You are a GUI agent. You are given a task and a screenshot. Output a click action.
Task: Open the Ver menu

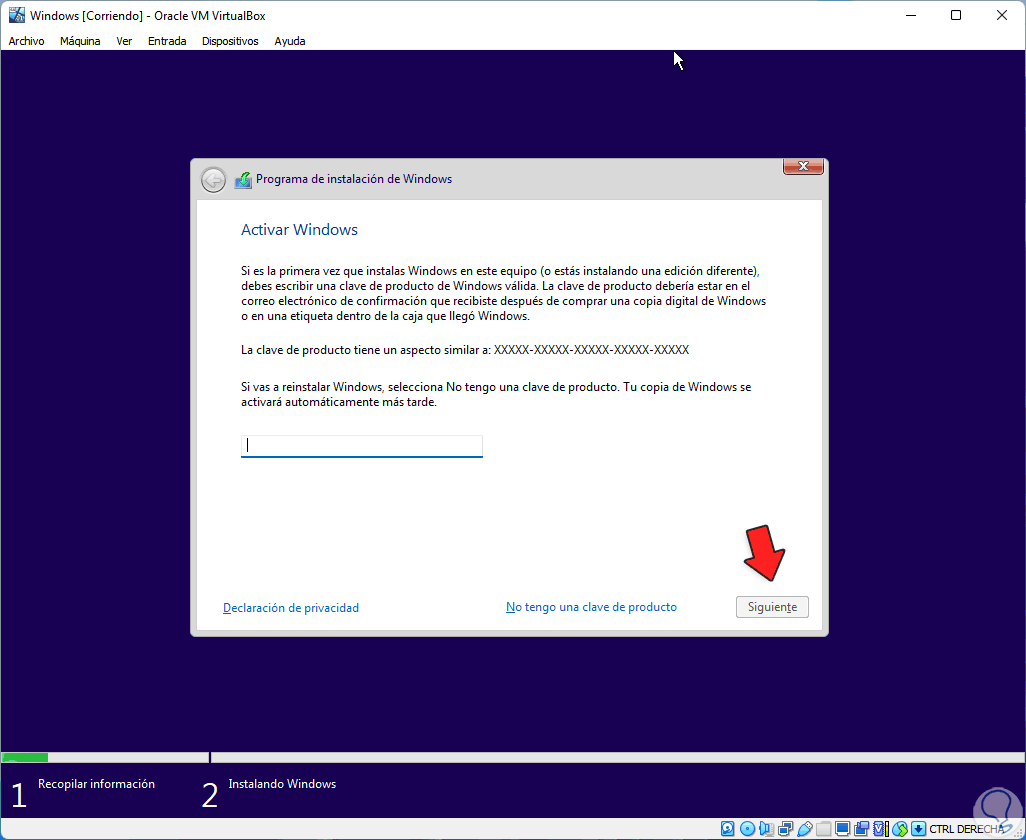tap(124, 41)
